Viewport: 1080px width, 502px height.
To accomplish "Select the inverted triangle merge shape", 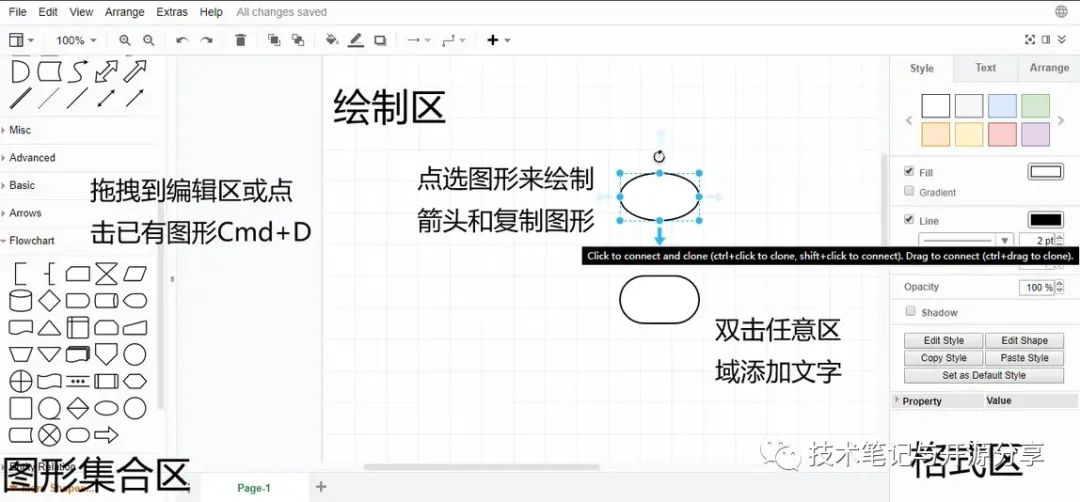I will (49, 354).
